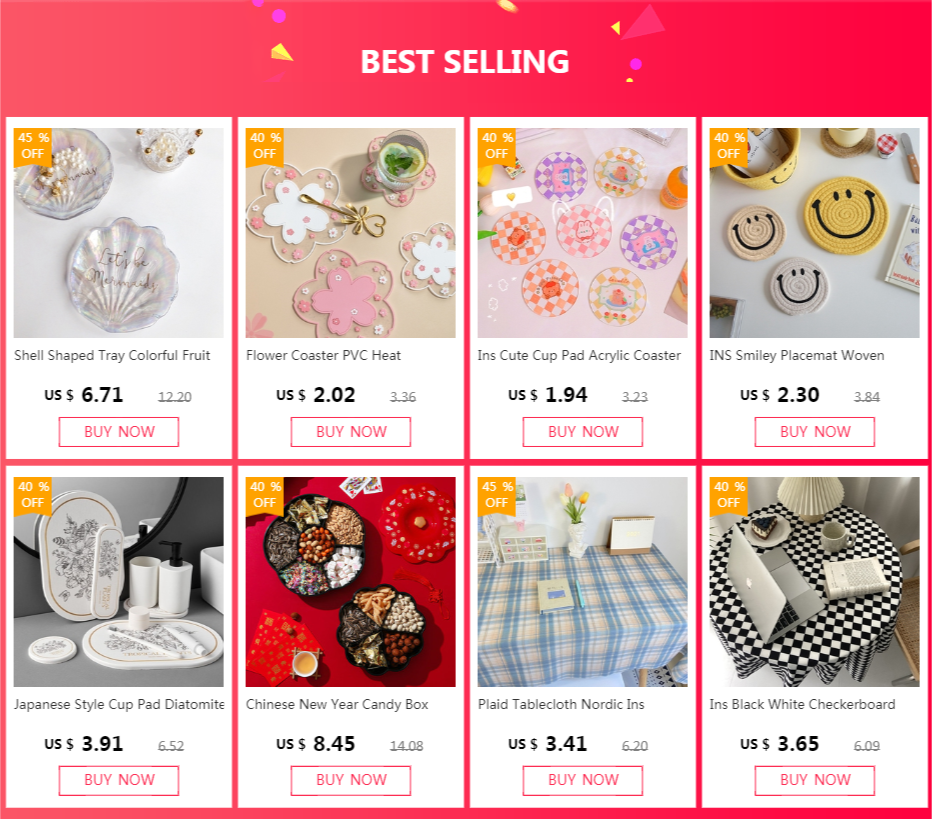Open the Black White Checkerboard tablecloth image
Screen dimensions: 932x819
tap(814, 582)
